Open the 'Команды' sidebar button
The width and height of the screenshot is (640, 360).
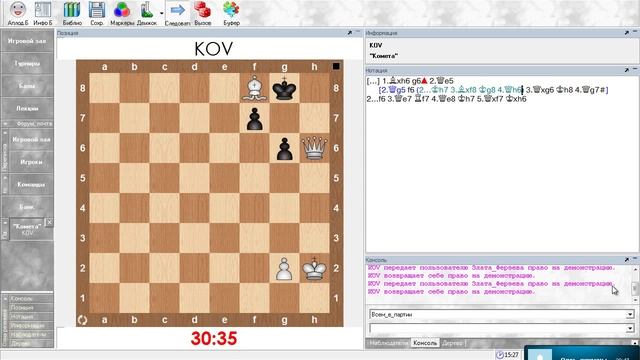31,184
